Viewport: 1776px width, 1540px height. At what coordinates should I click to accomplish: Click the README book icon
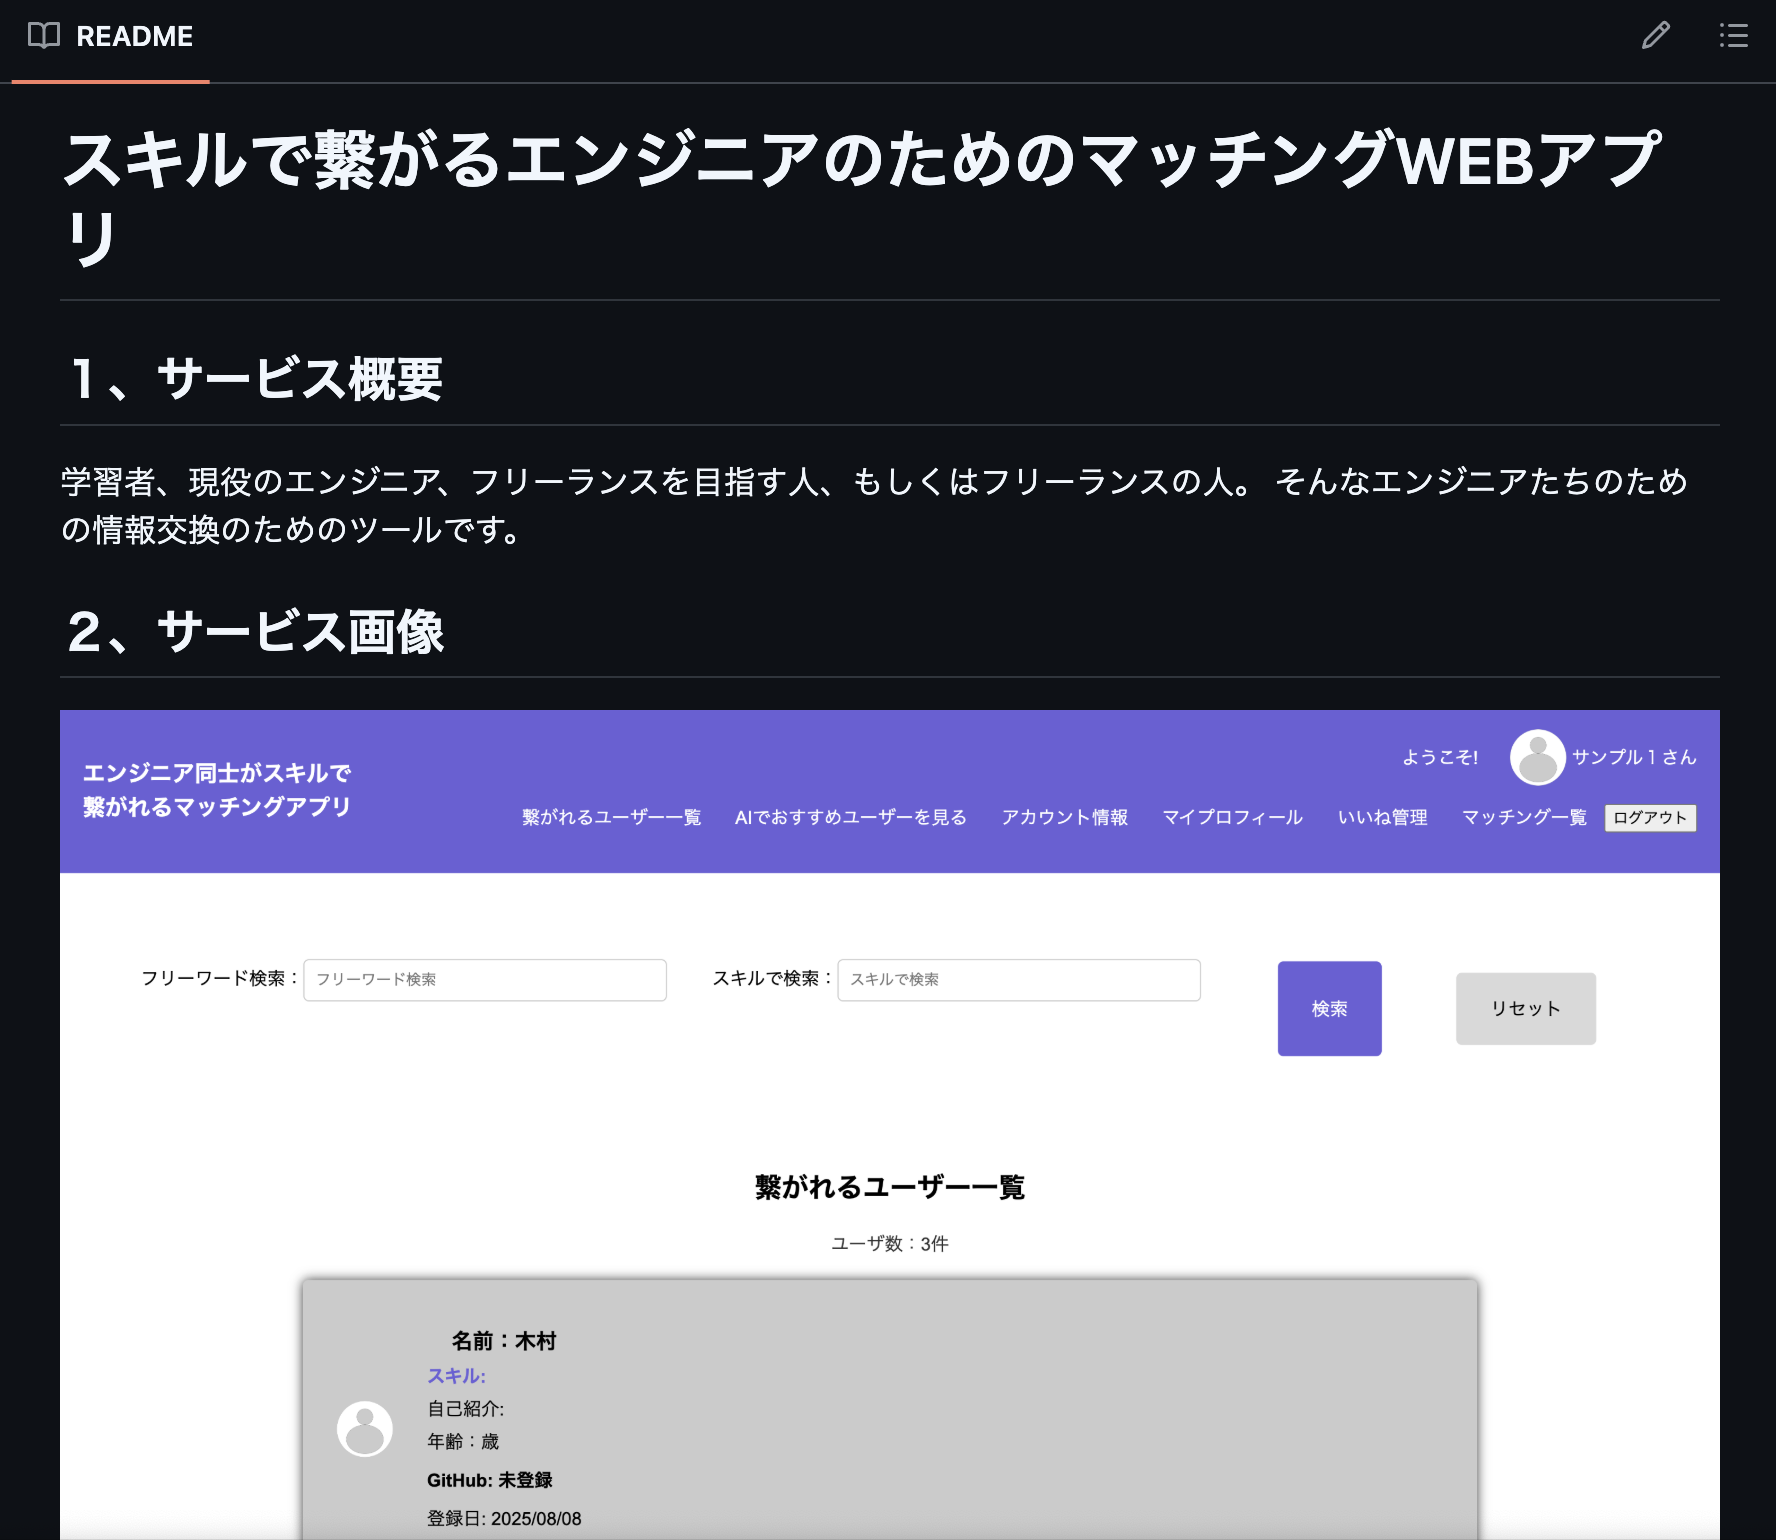tap(44, 36)
